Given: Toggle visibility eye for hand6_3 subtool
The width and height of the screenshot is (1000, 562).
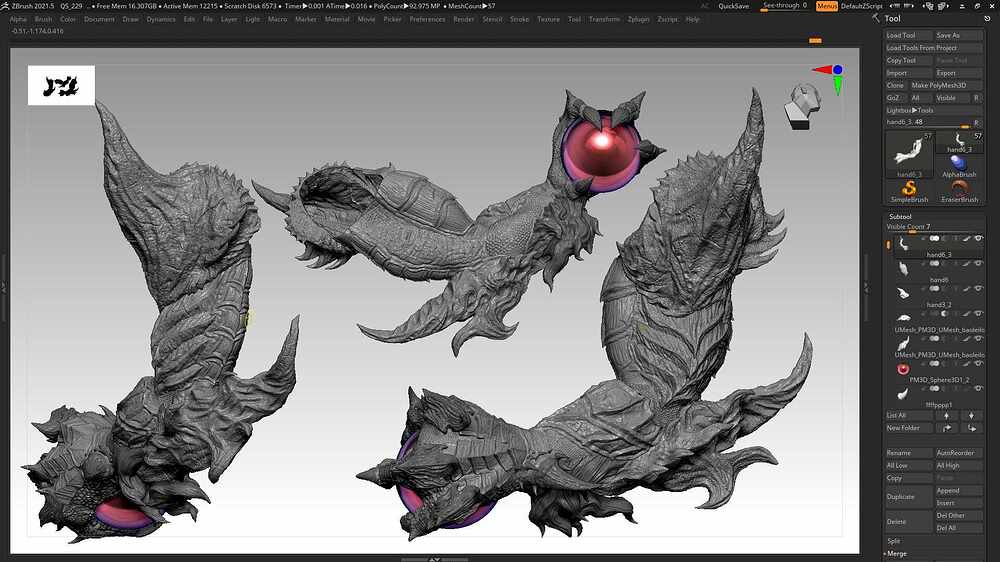Looking at the screenshot, I should [x=978, y=239].
